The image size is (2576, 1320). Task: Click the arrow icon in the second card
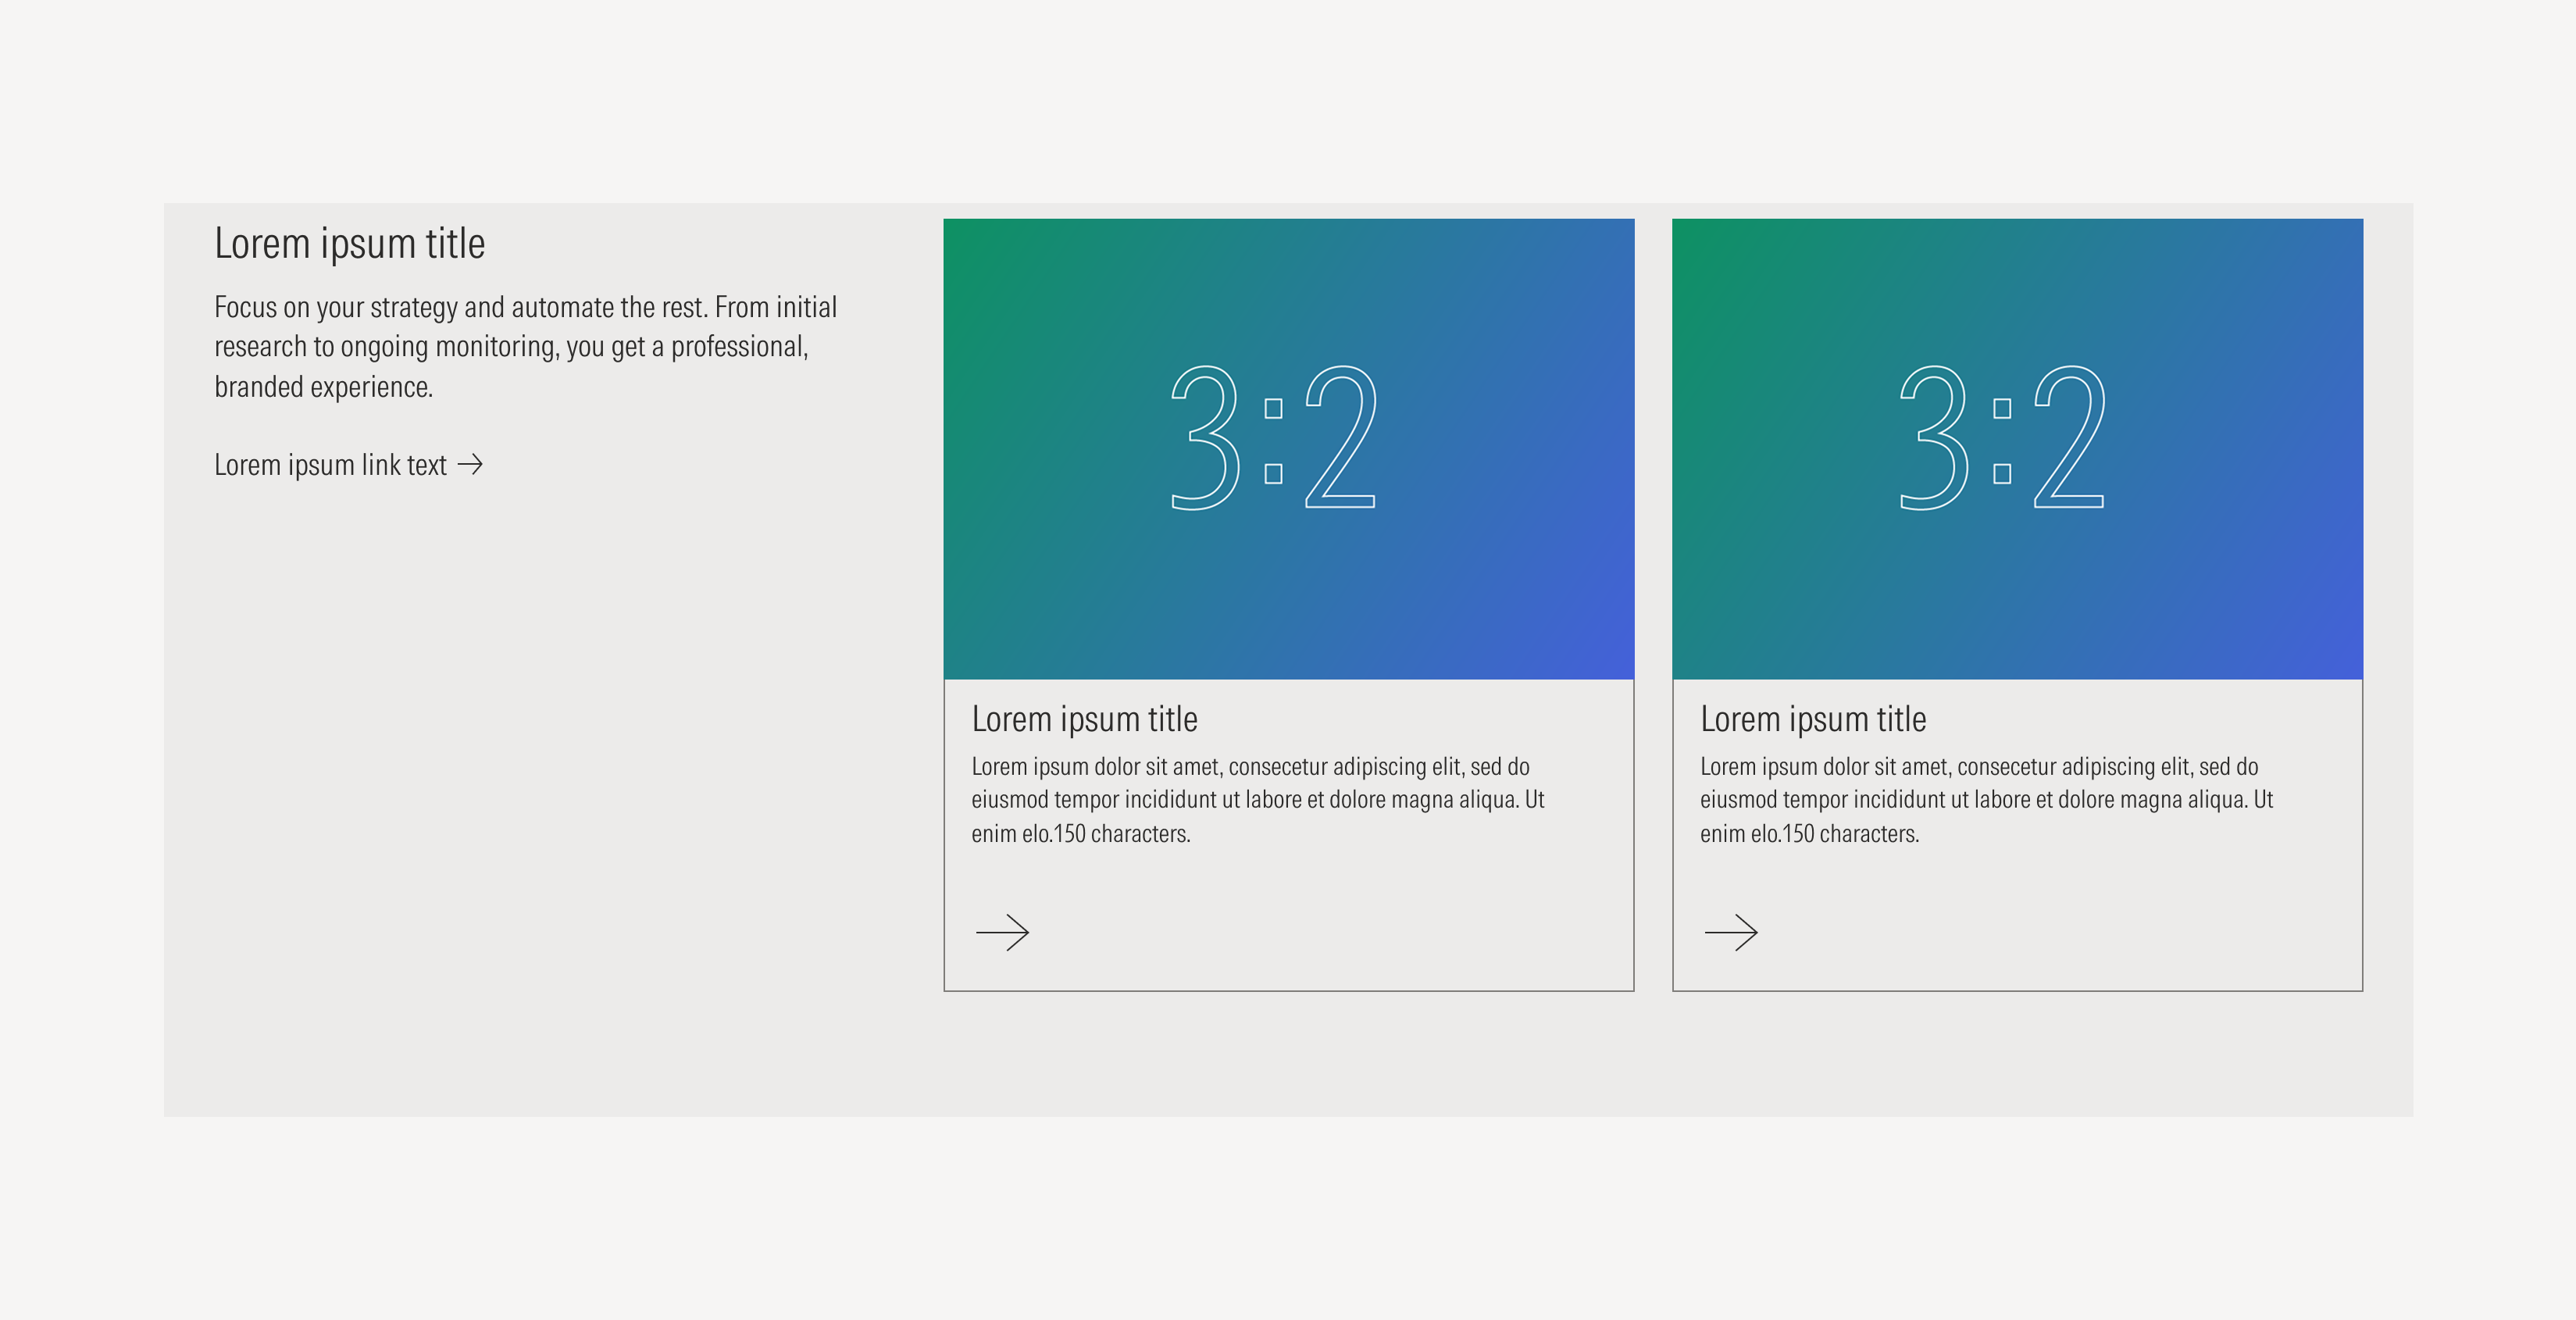point(1731,932)
